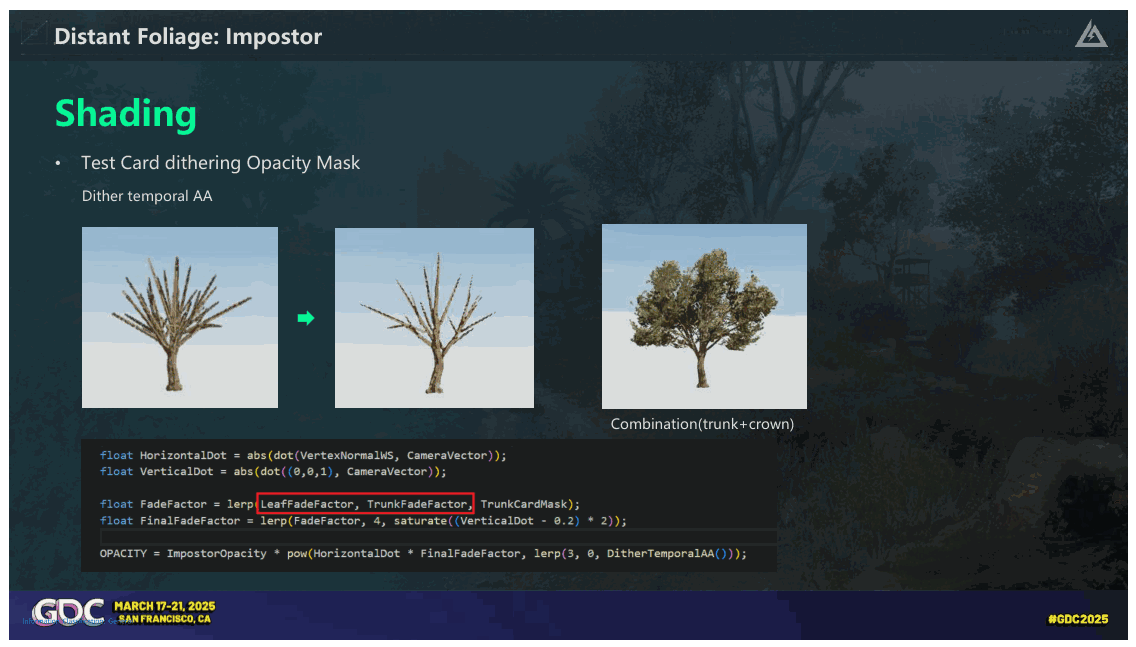Select the "OPACITY = ImpostorOpacity" code line
Screen dimensions: 1136x647
[x=423, y=554]
